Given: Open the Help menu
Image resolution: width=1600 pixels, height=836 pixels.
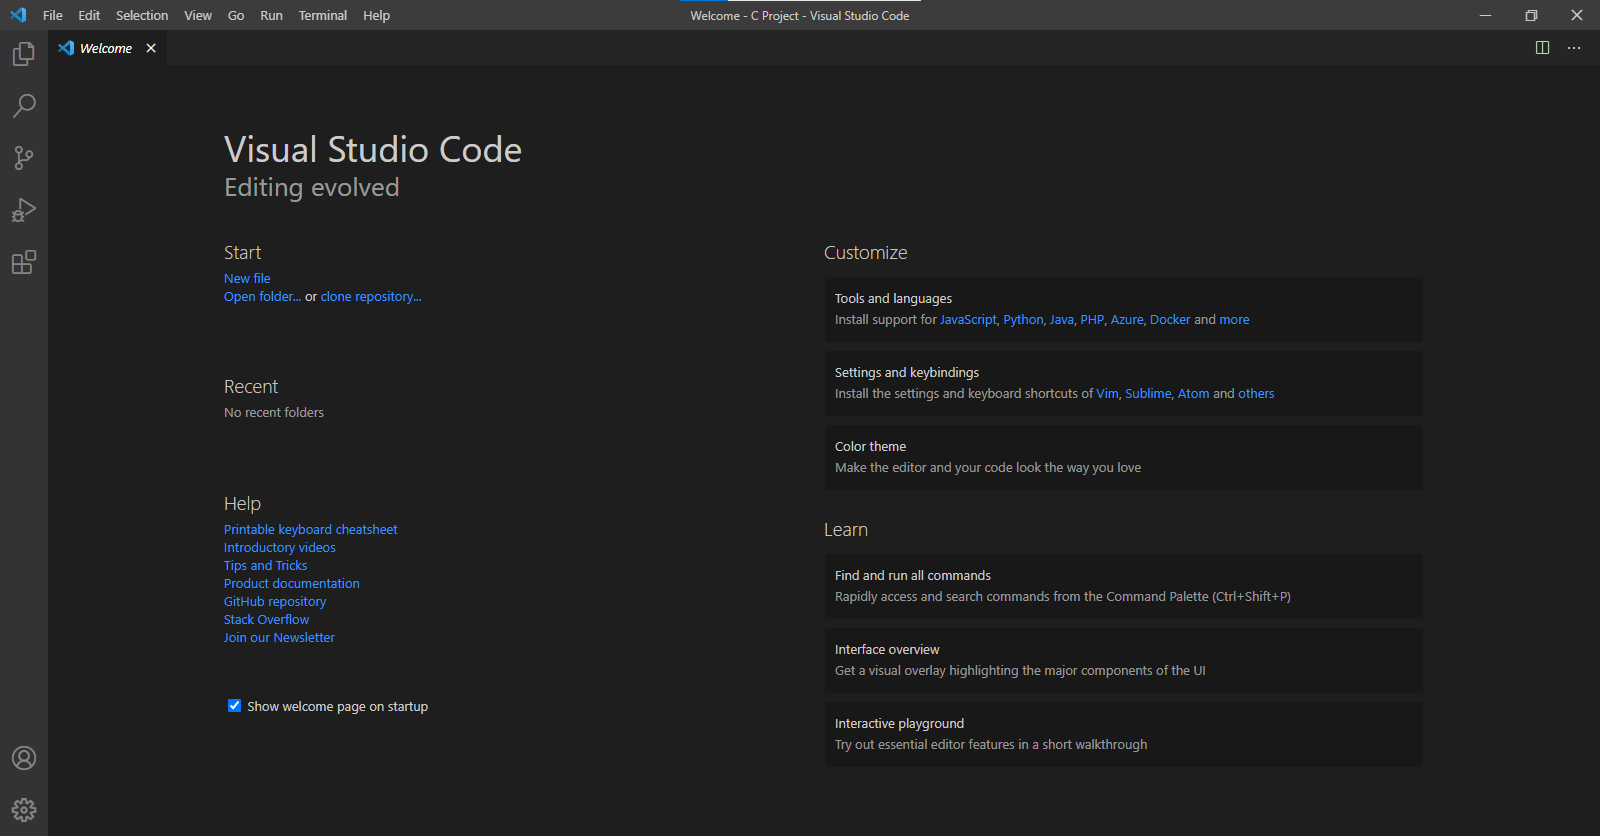Looking at the screenshot, I should point(377,15).
